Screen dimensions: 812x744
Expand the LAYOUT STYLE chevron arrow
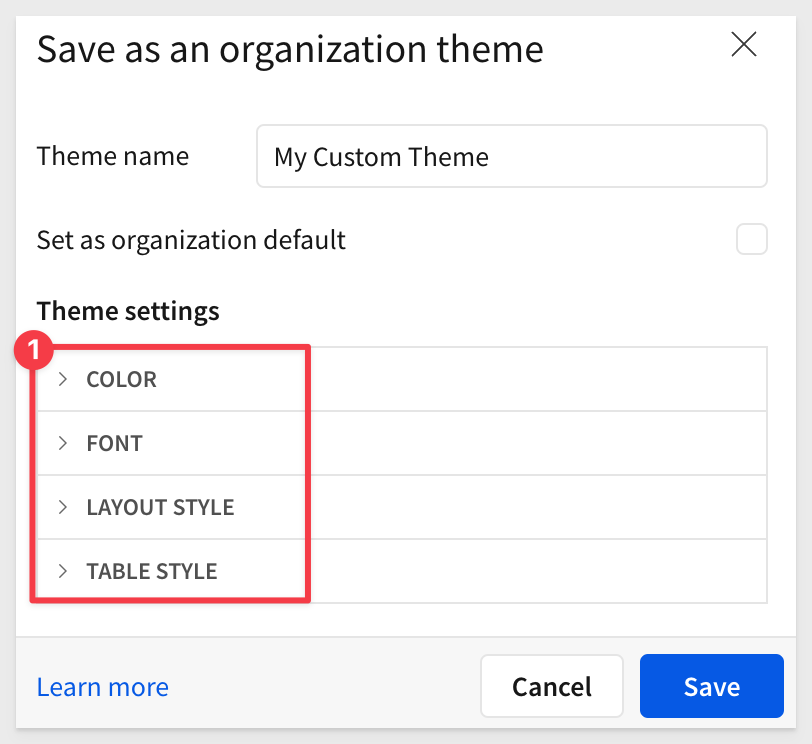click(63, 507)
